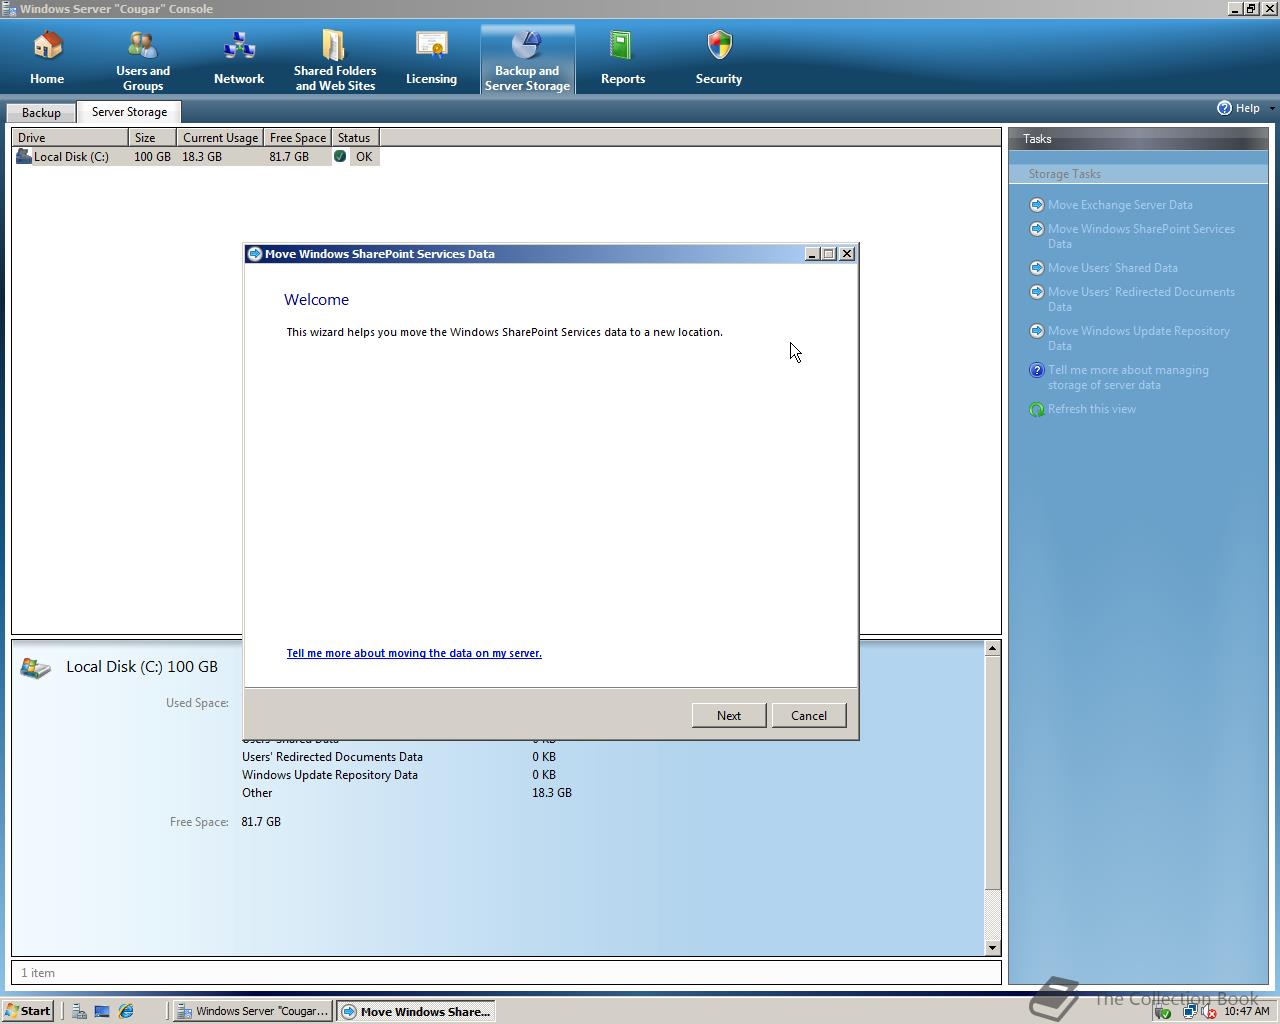Click the Windows drive icon in details pane
1280x1024 pixels.
35,668
